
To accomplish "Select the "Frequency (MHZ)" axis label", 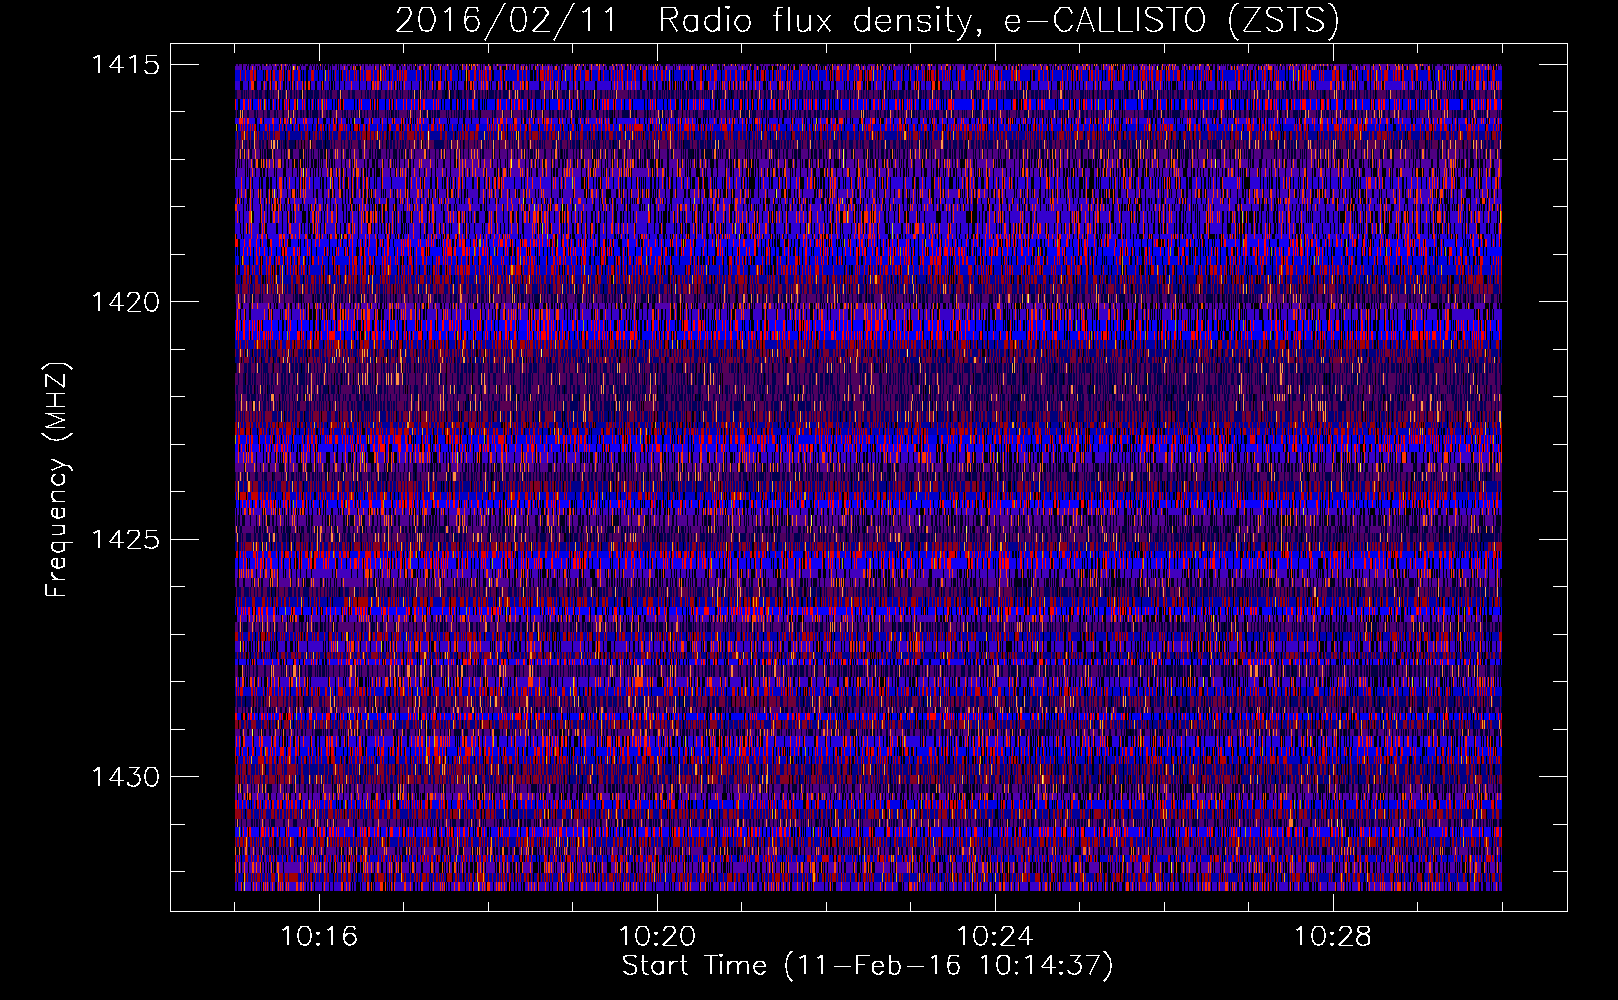I will pyautogui.click(x=57, y=479).
